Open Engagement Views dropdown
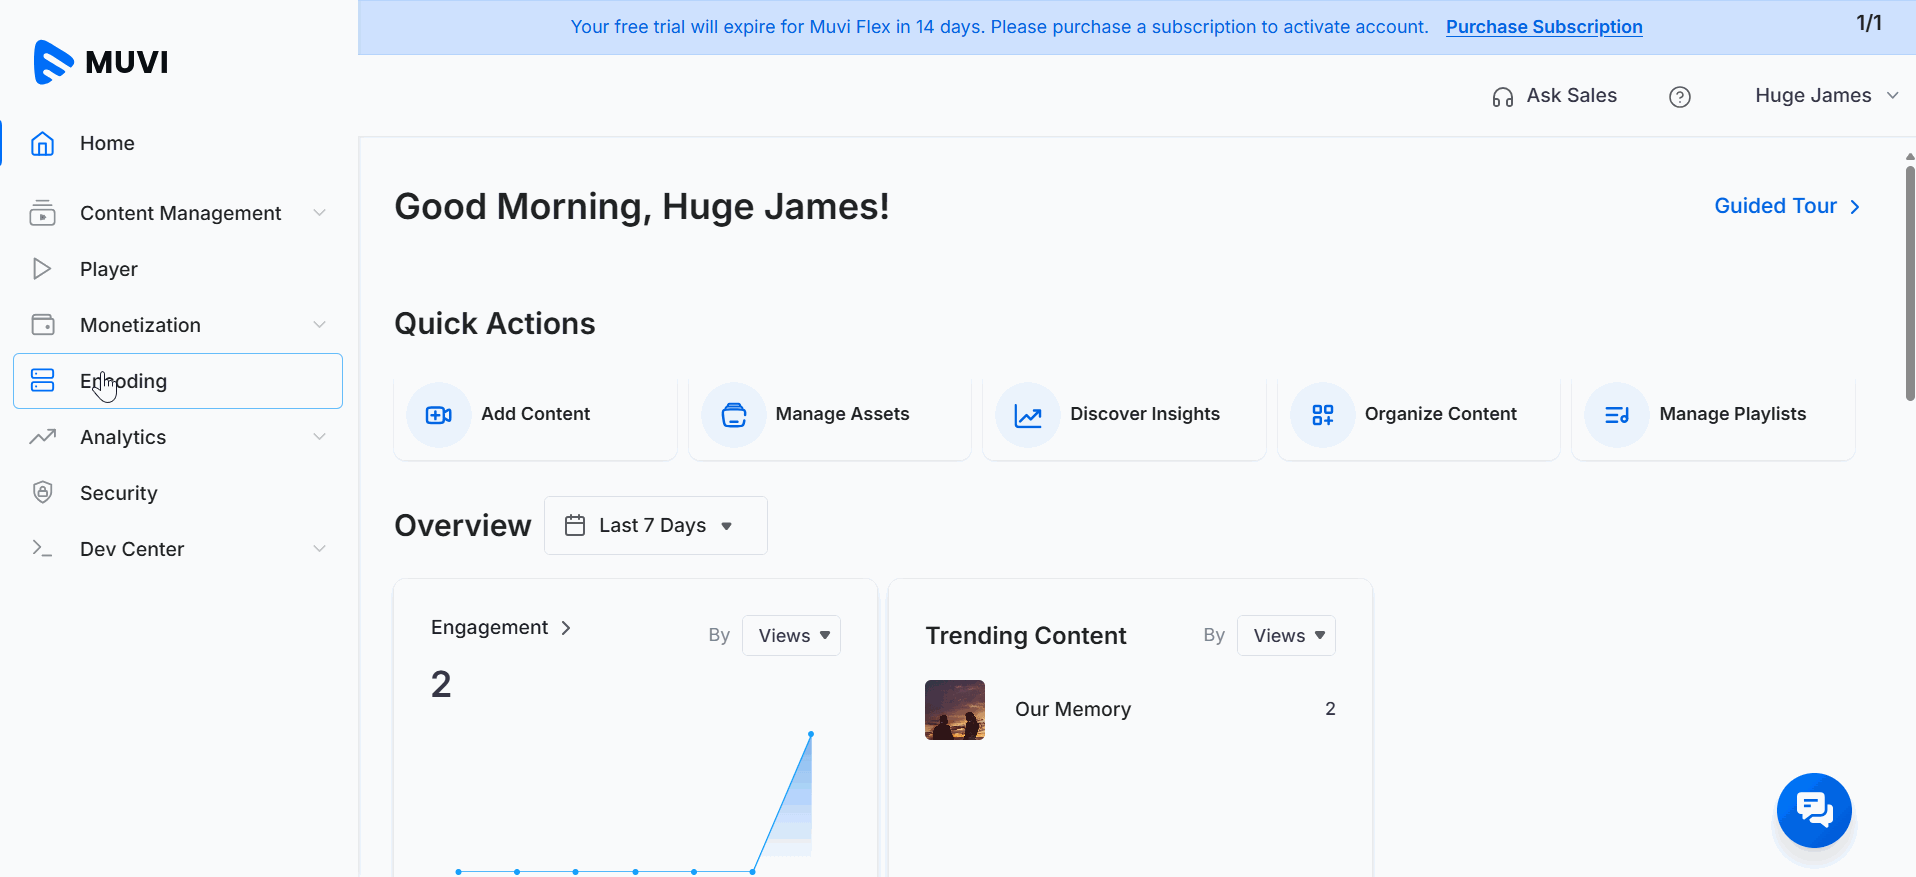Viewport: 1916px width, 877px height. coord(791,636)
